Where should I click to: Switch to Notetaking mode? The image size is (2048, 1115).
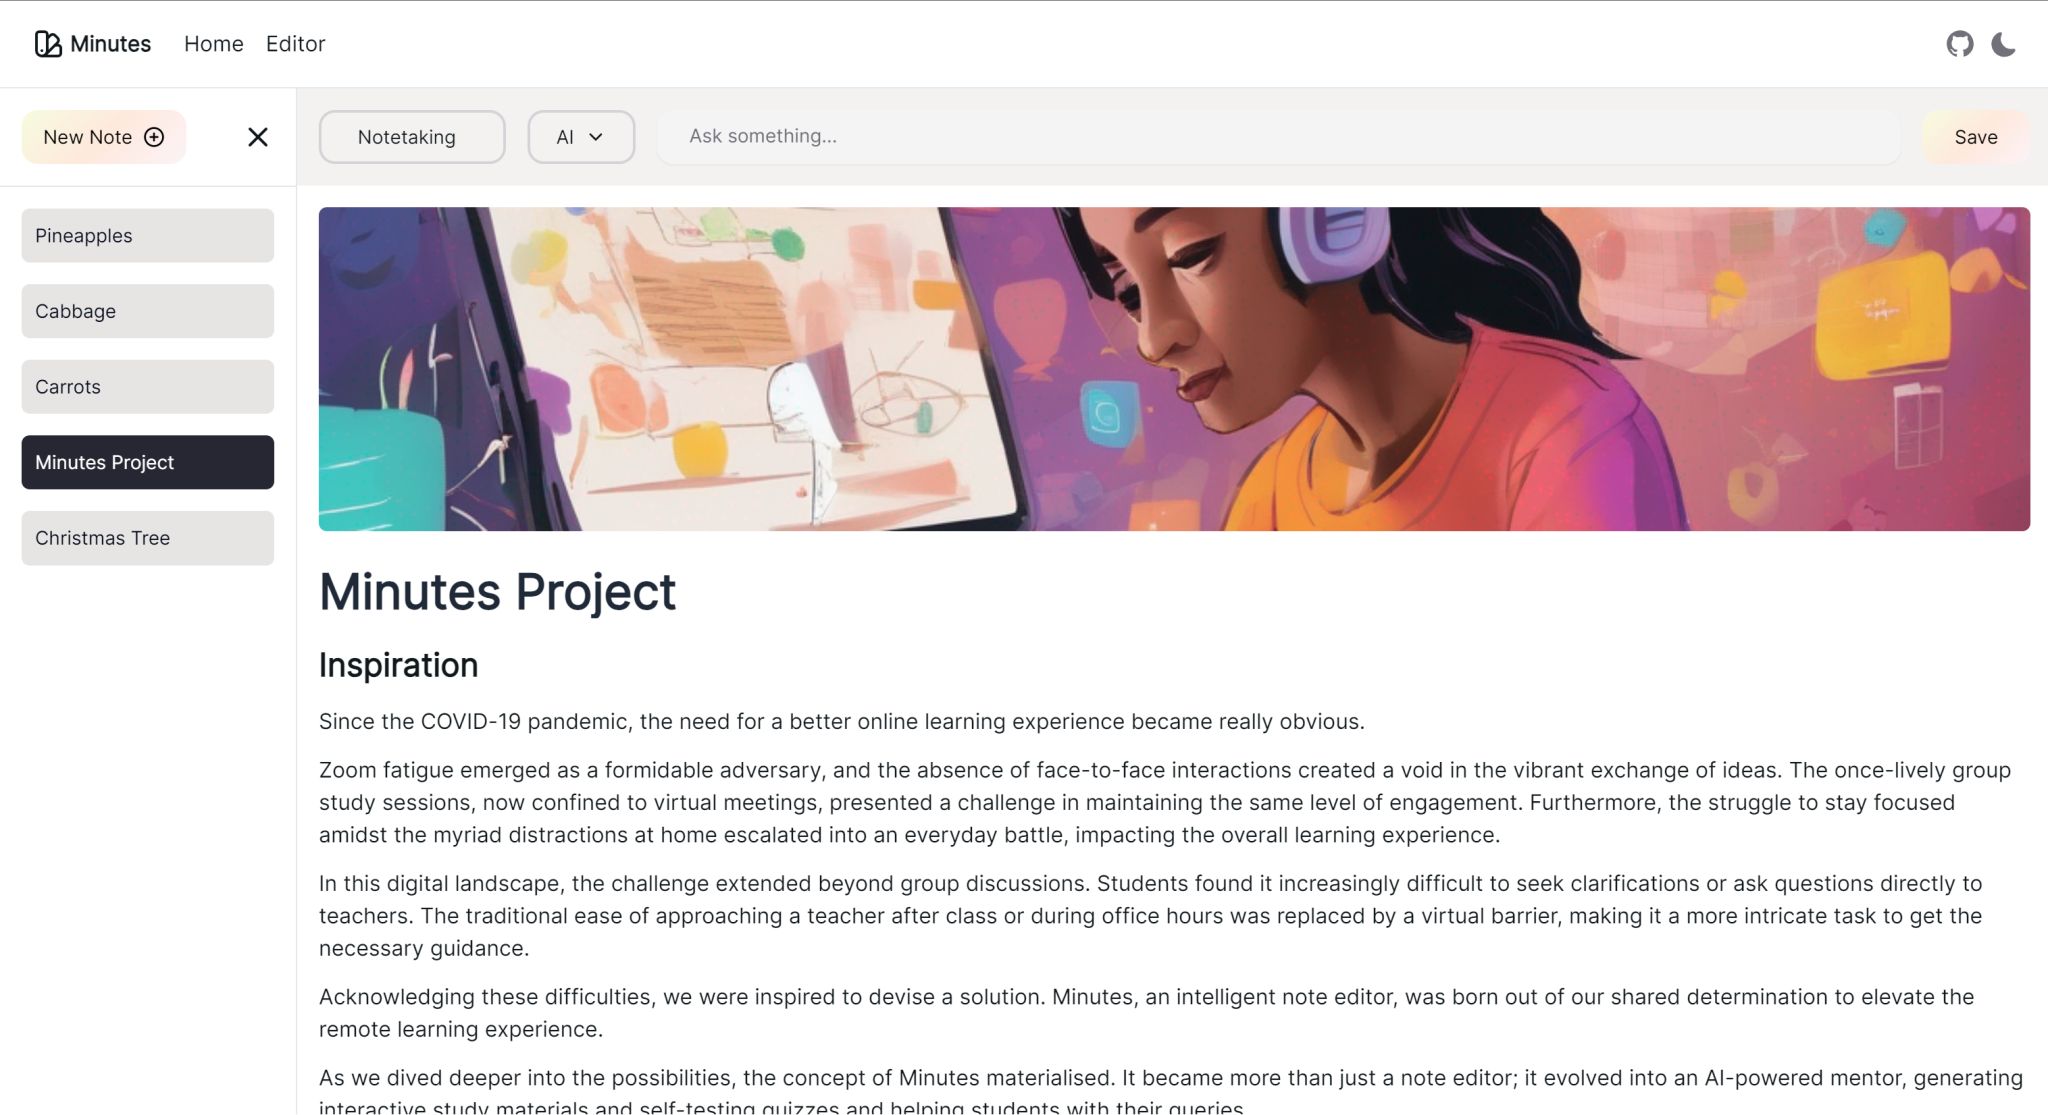[x=411, y=137]
